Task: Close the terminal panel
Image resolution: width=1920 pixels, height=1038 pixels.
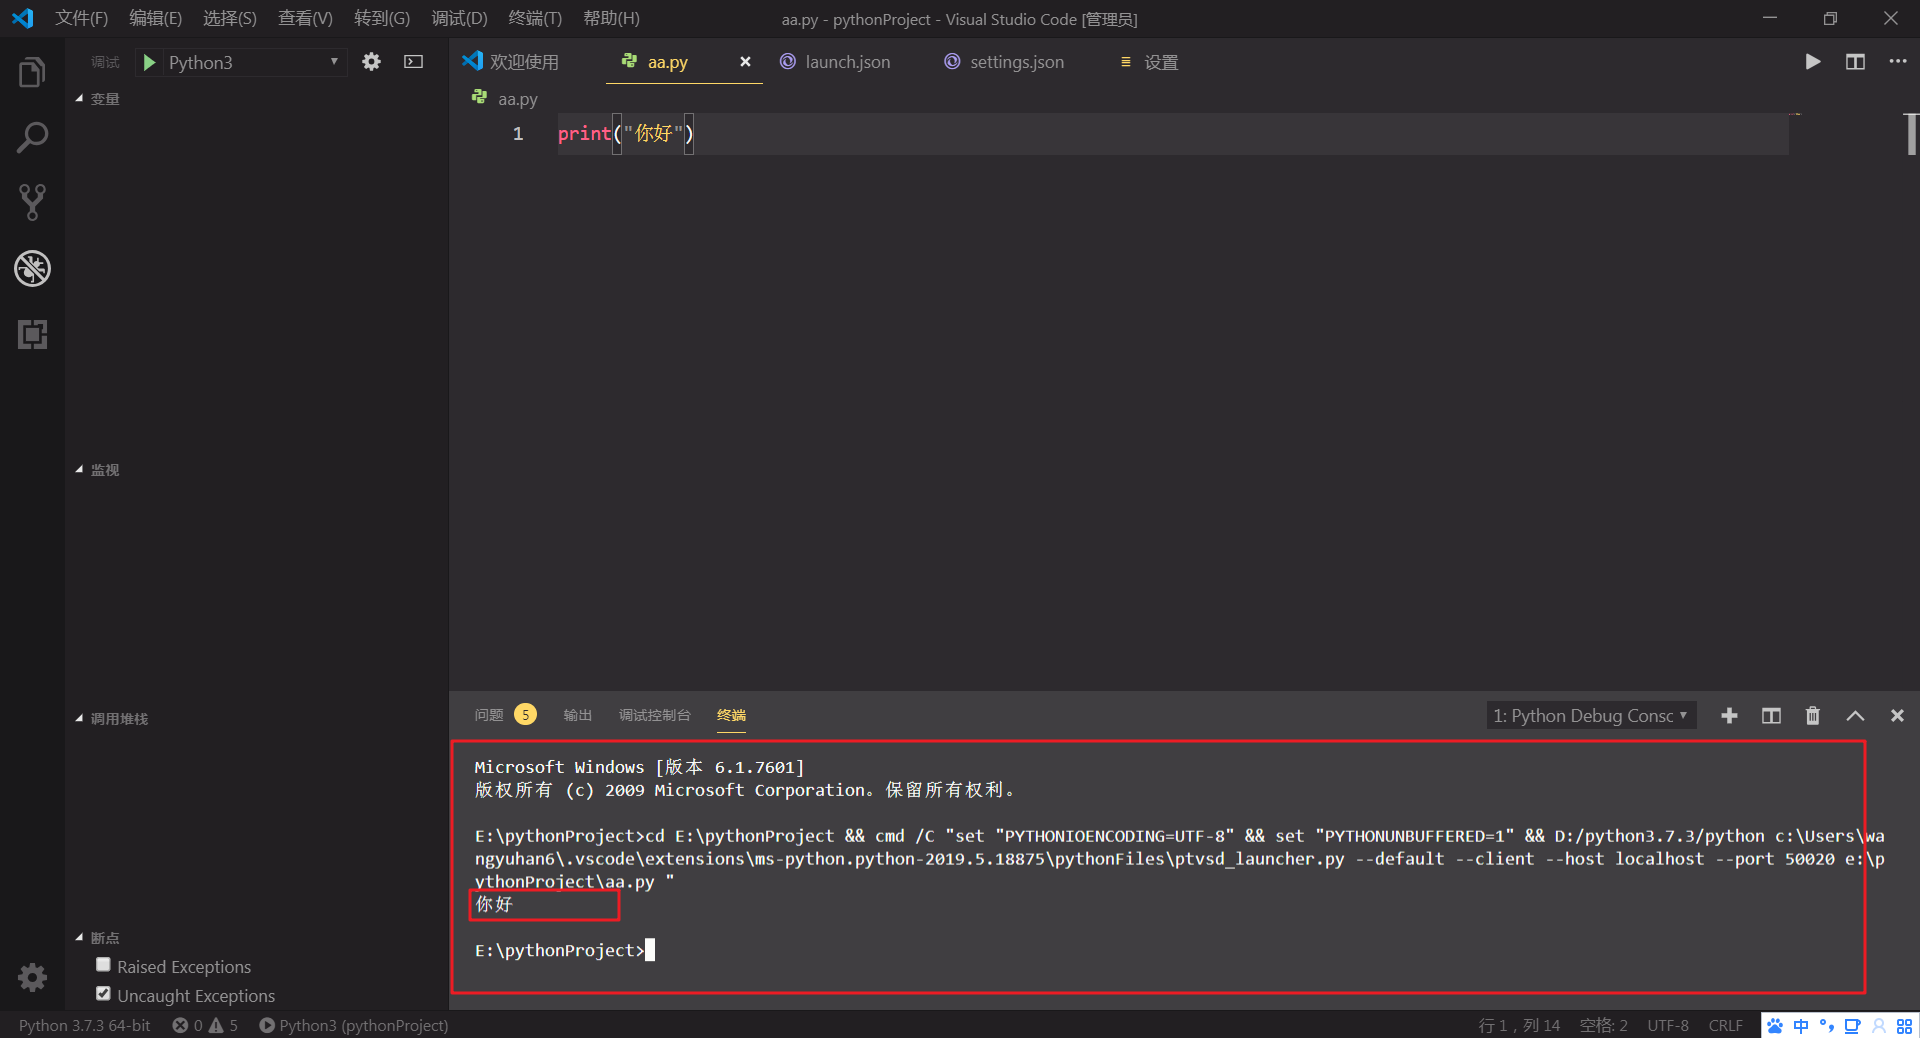Action: click(x=1897, y=716)
